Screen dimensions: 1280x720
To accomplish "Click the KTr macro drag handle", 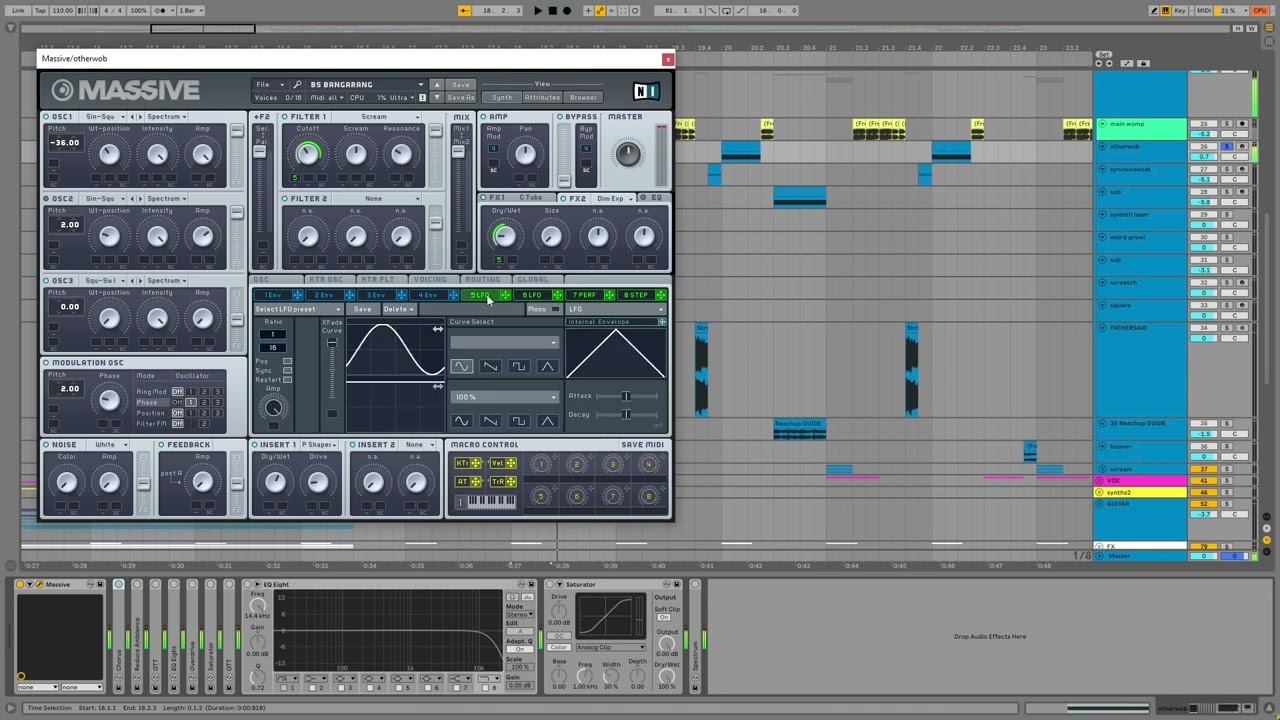I will [x=476, y=463].
